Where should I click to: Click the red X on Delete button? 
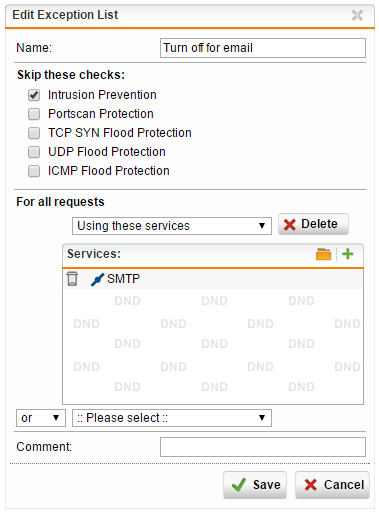[289, 224]
